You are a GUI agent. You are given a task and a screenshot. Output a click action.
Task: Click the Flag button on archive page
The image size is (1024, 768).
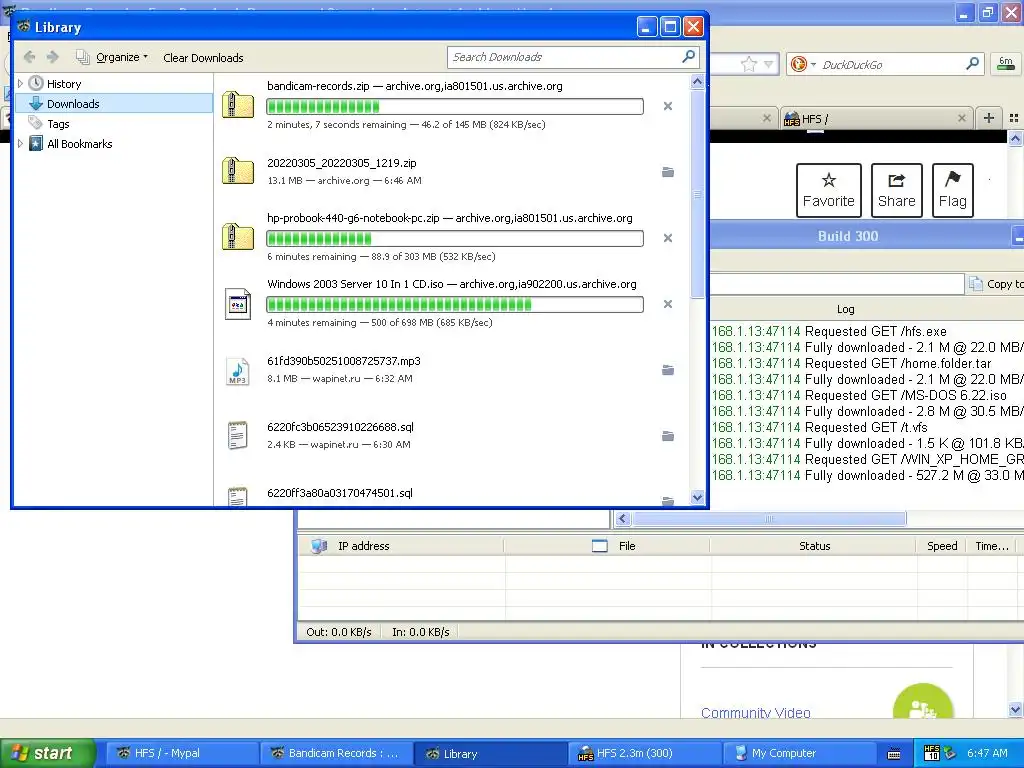tap(953, 190)
